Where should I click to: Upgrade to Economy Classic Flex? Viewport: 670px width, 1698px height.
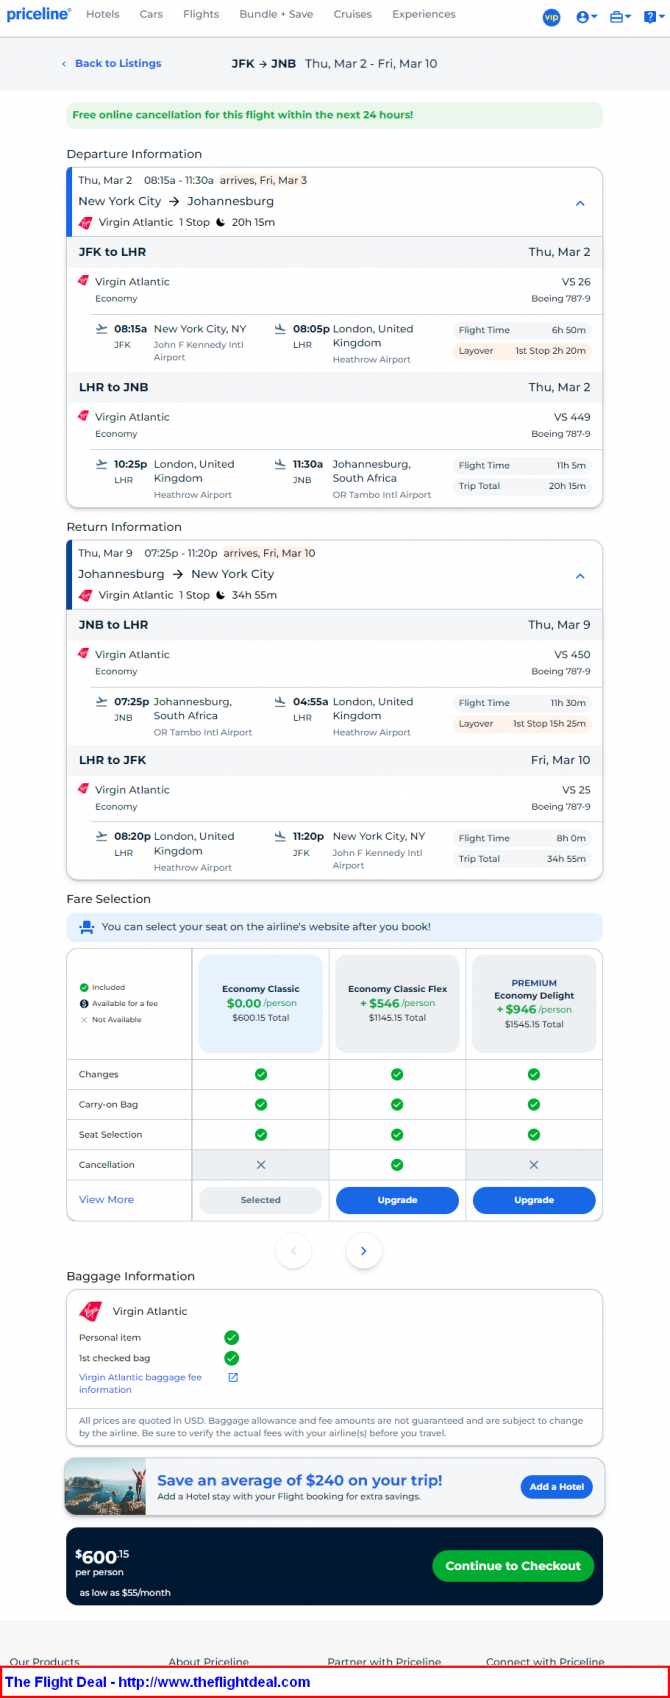(397, 1200)
